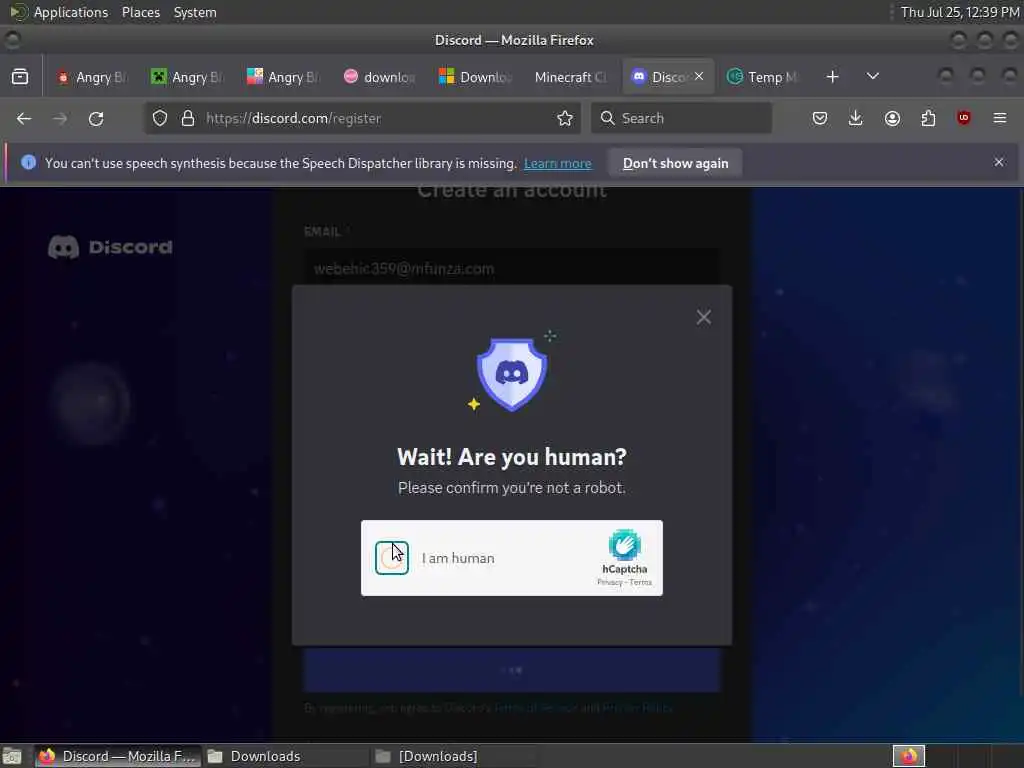The height and width of the screenshot is (768, 1024).
Task: Switch to first Angry Birds tab
Action: 93,77
